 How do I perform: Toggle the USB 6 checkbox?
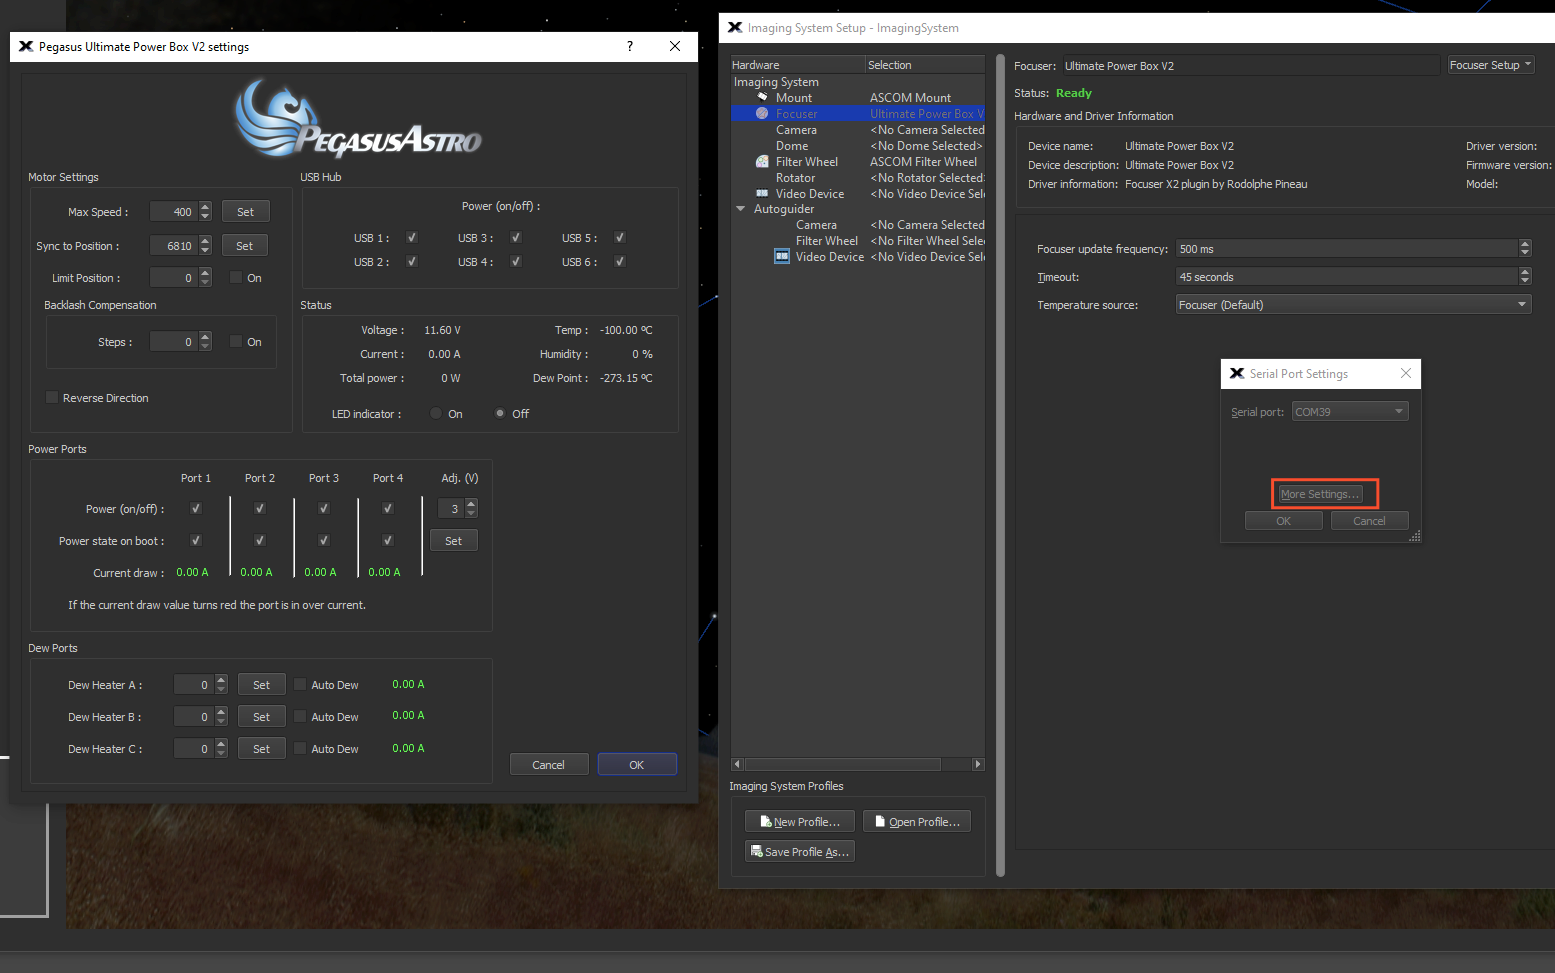click(x=620, y=261)
